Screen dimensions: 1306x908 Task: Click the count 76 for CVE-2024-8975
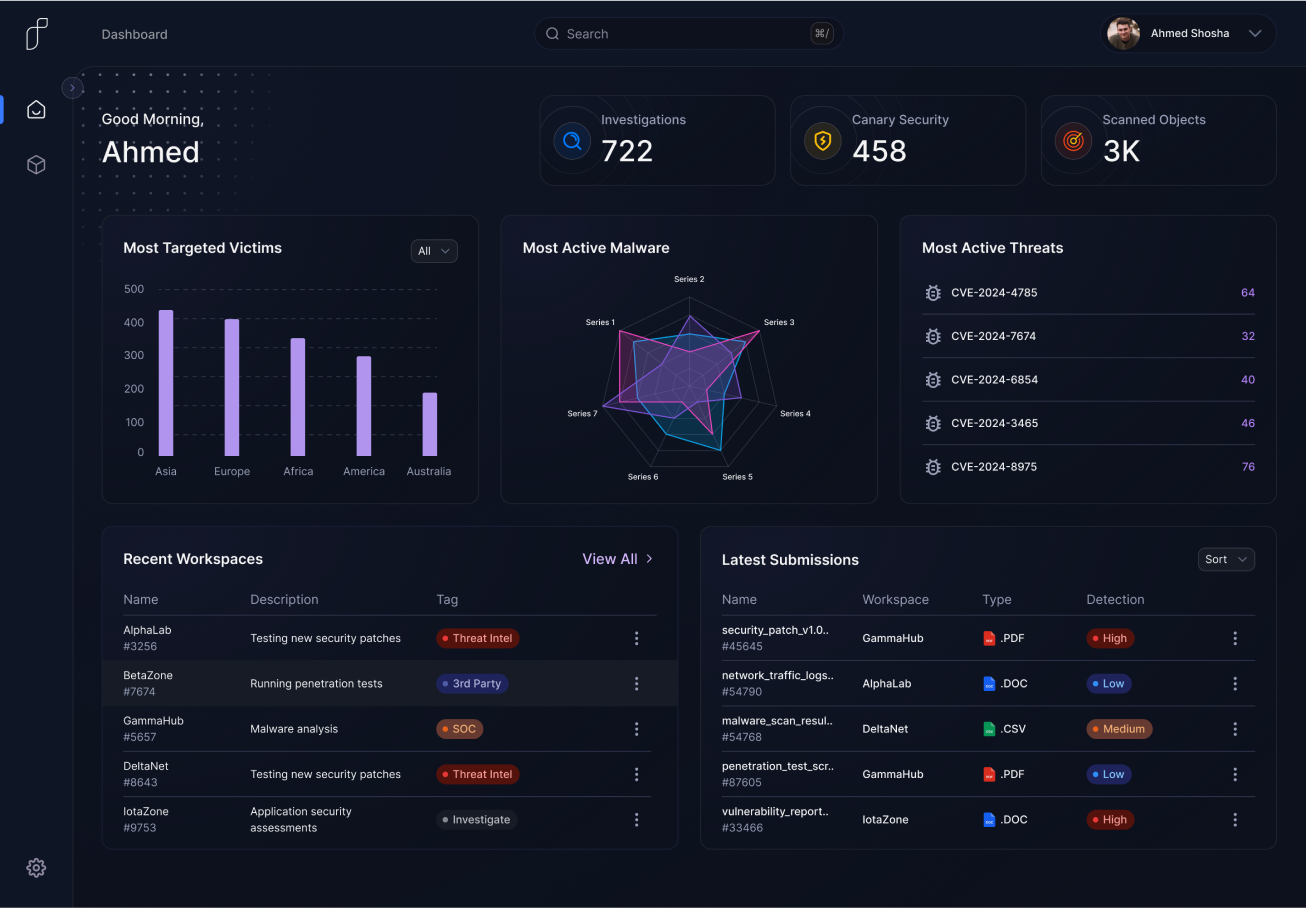[1248, 467]
